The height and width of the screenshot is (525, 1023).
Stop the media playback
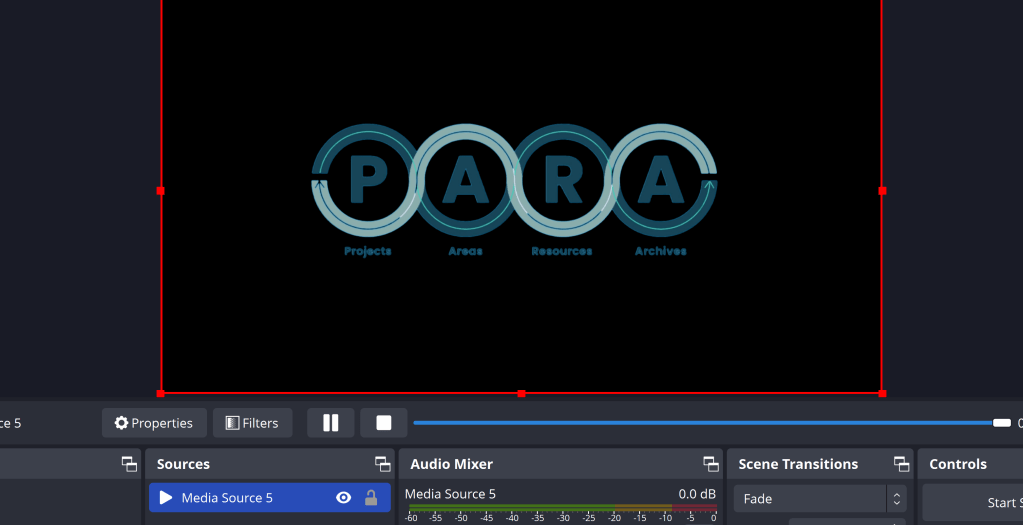point(384,423)
